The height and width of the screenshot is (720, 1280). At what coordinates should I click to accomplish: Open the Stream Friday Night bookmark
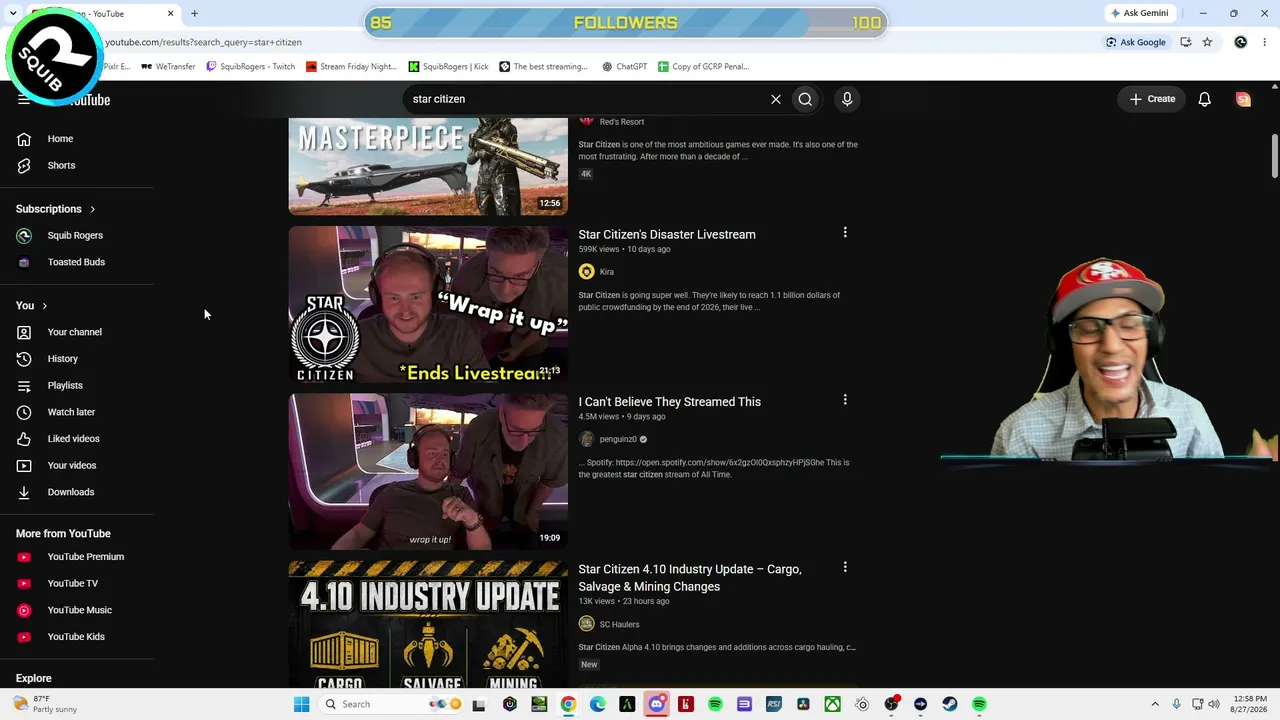click(351, 67)
